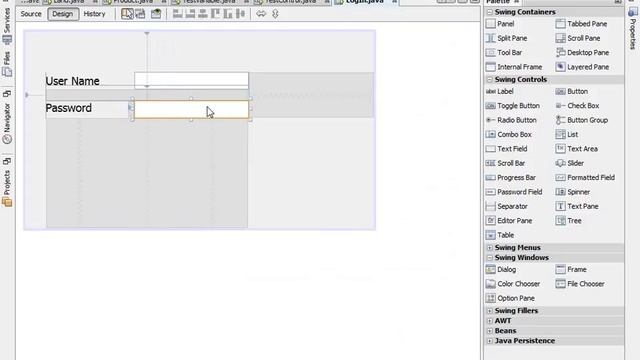The width and height of the screenshot is (640, 360).
Task: Expand the Swing Menus category
Action: (x=489, y=248)
